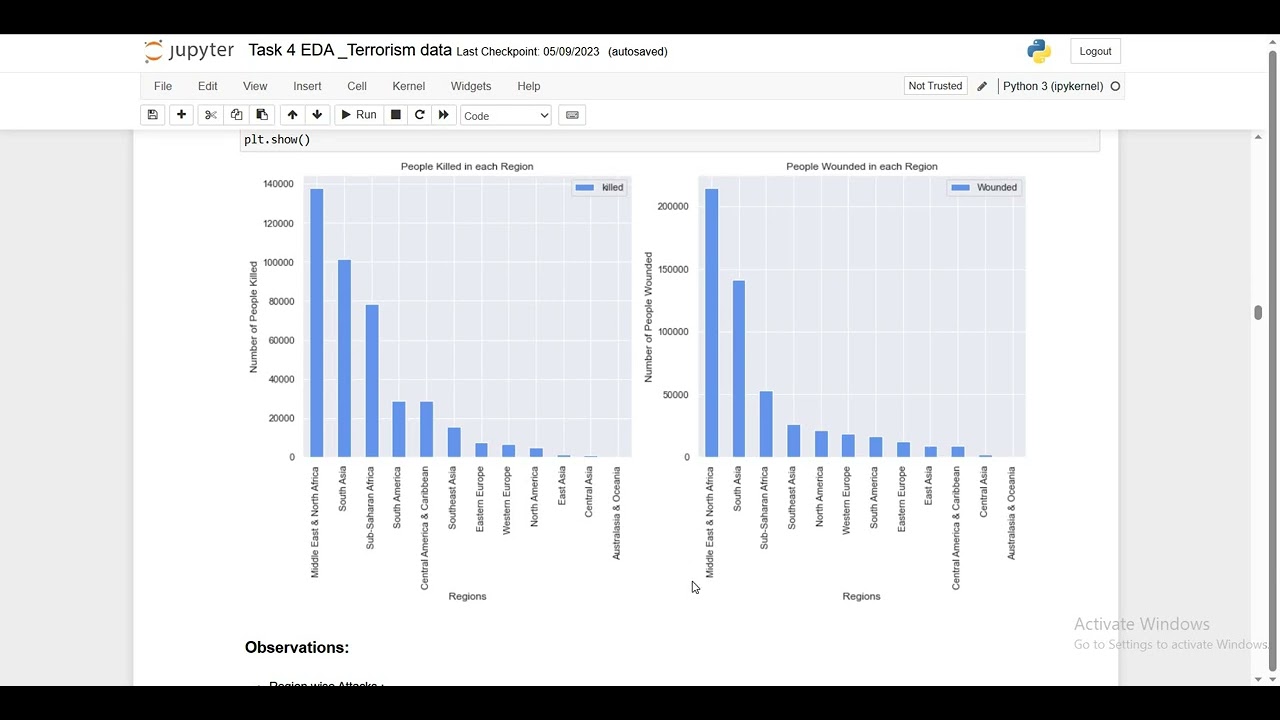Copy selected cells icon
Viewport: 1280px width, 720px height.
(x=237, y=115)
